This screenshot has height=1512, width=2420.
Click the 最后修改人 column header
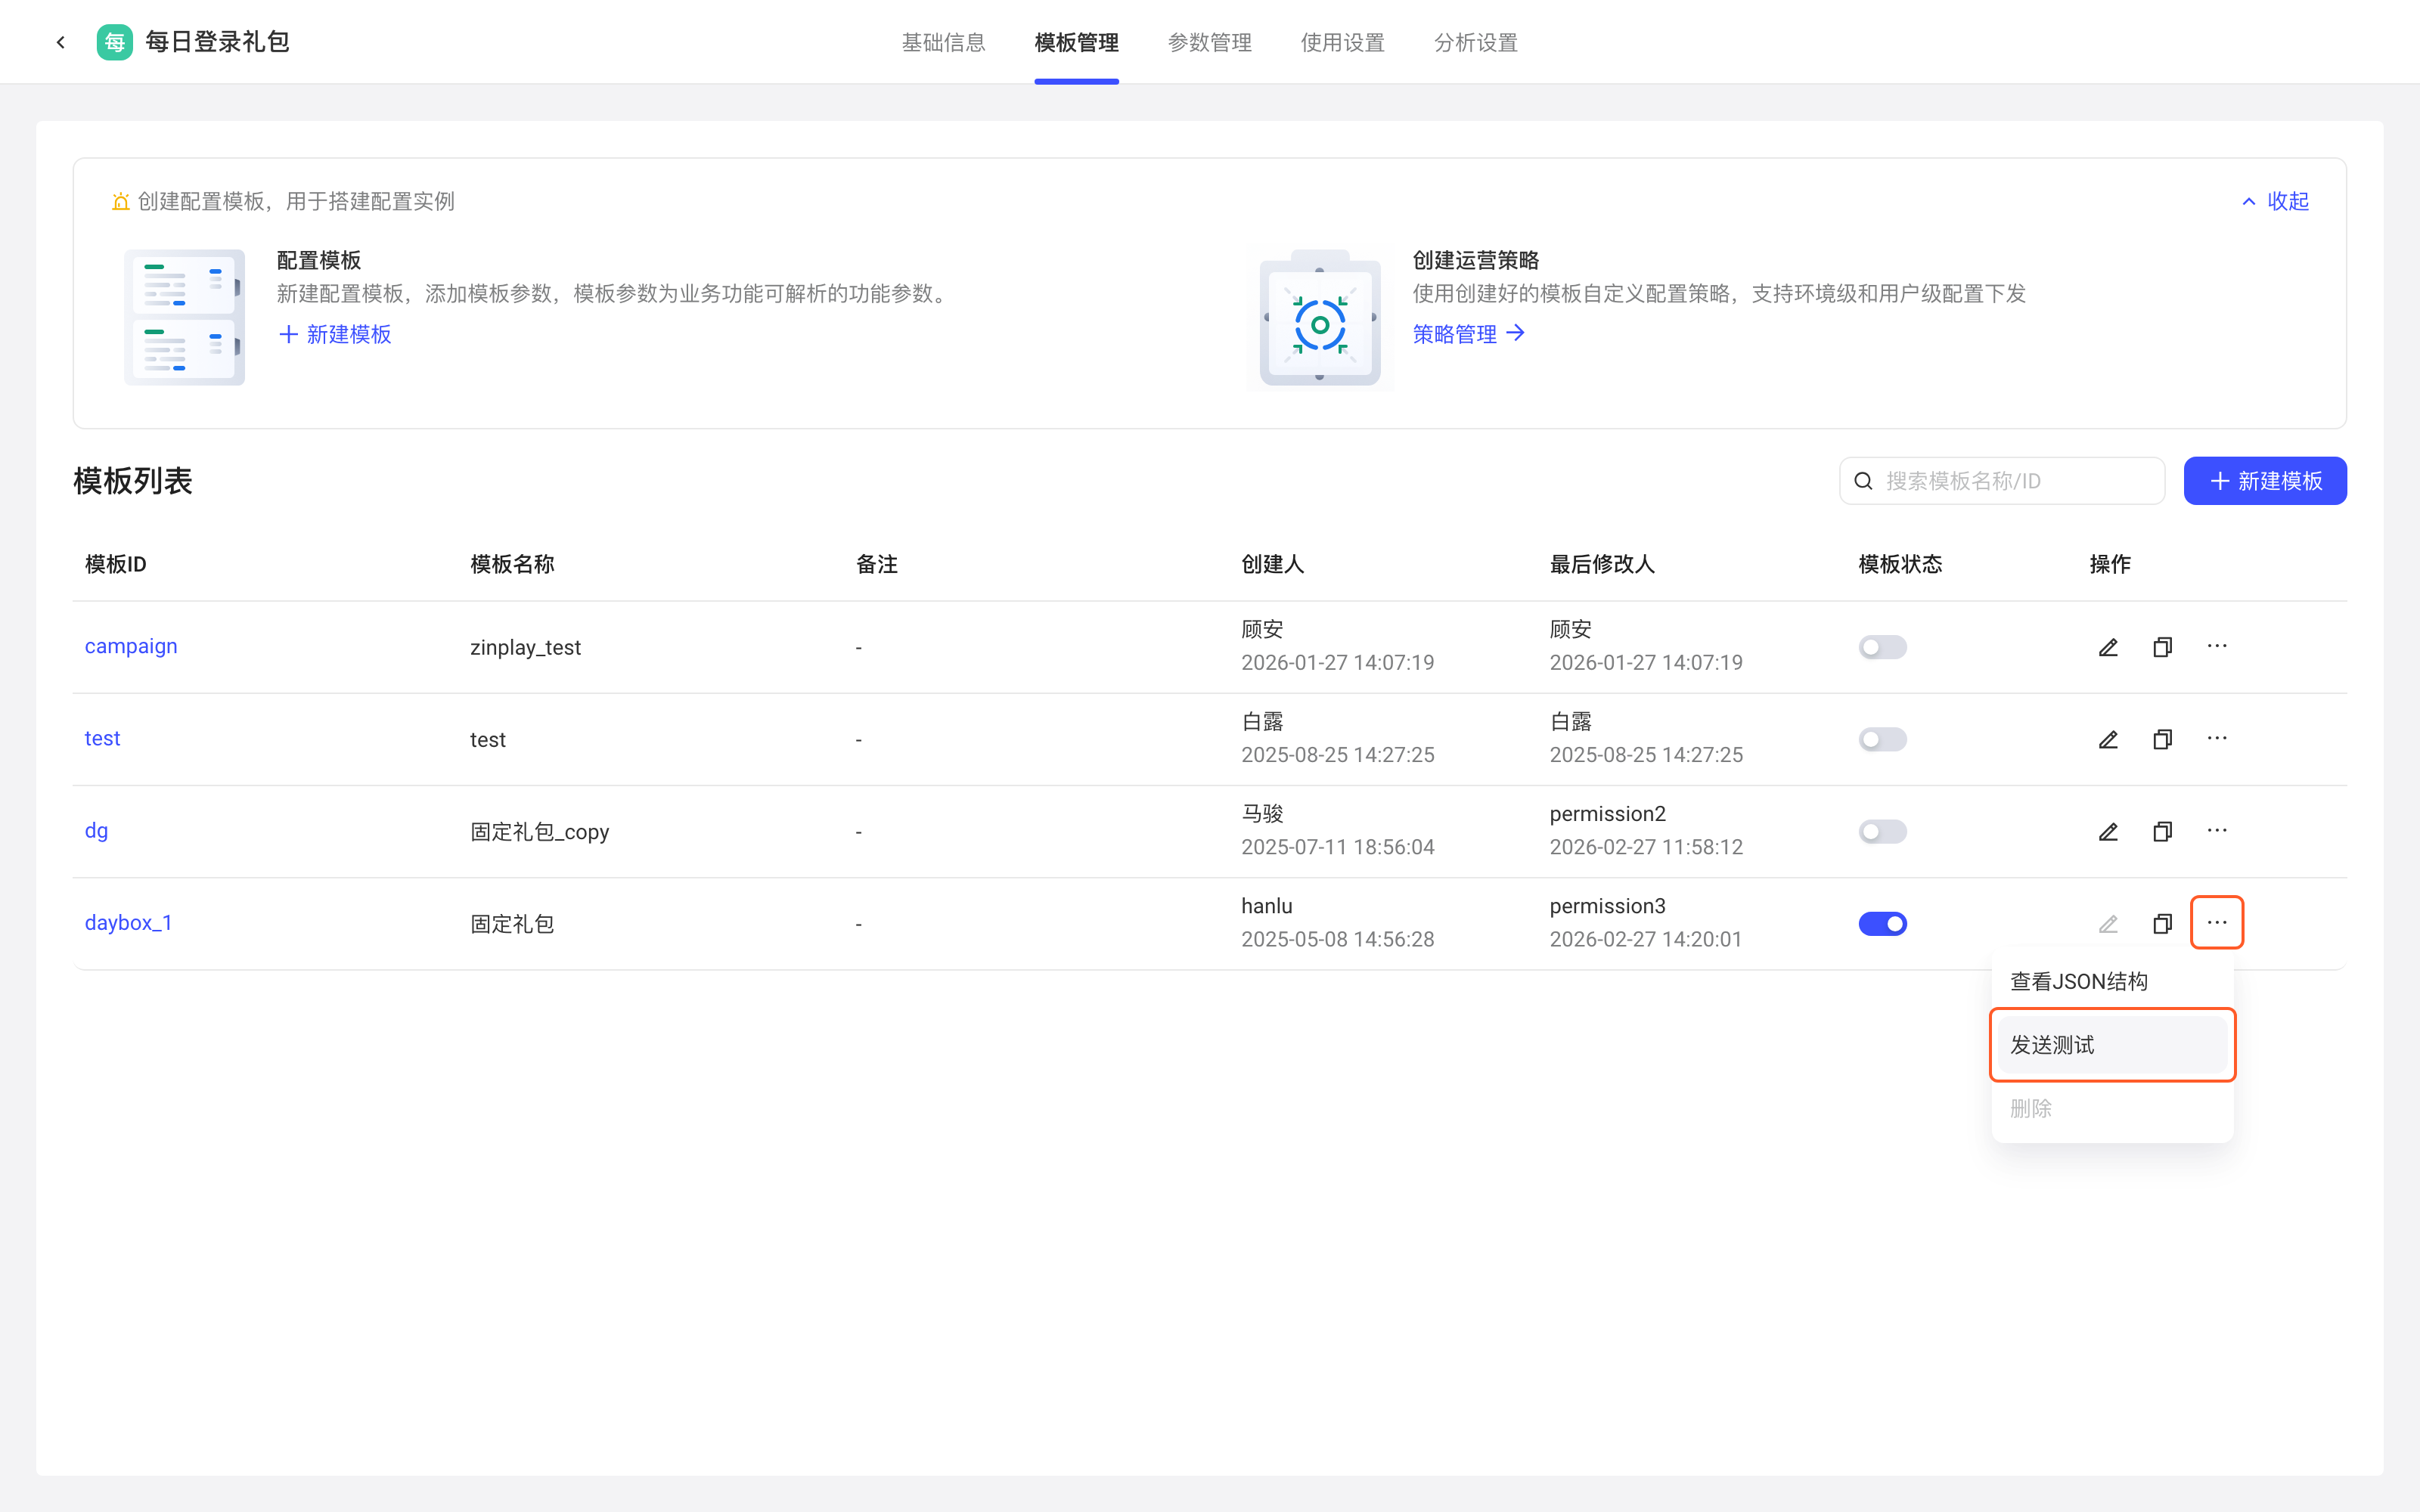point(1602,564)
